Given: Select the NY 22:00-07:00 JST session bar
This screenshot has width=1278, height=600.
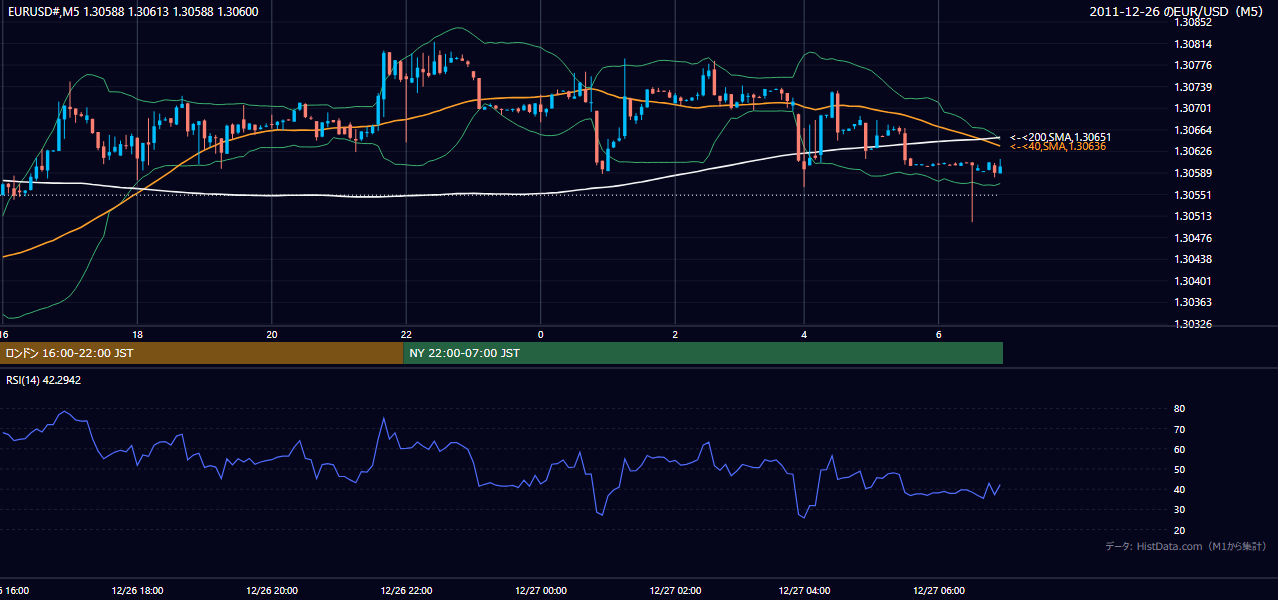Looking at the screenshot, I should 703,353.
